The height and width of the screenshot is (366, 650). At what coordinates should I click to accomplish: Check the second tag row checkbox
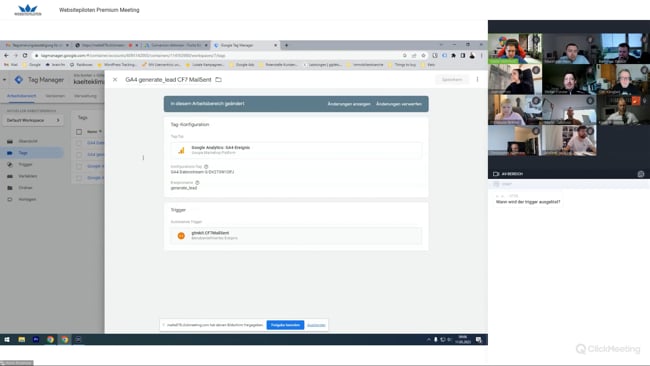pos(79,155)
